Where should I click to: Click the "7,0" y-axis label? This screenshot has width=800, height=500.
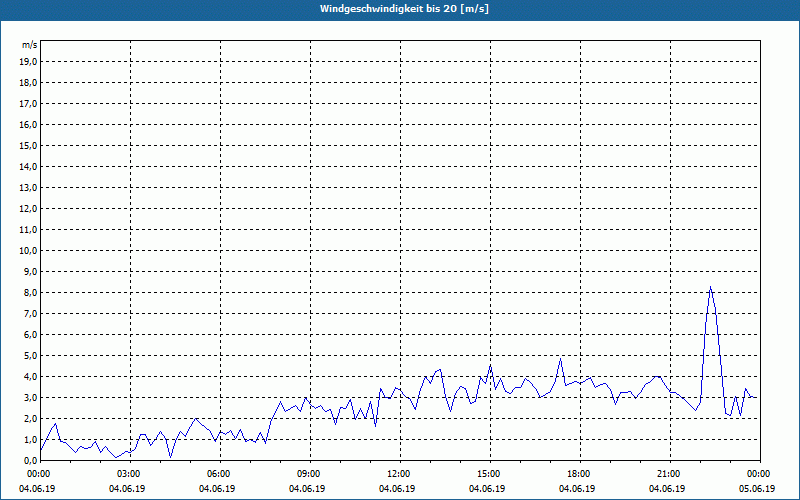[30, 314]
